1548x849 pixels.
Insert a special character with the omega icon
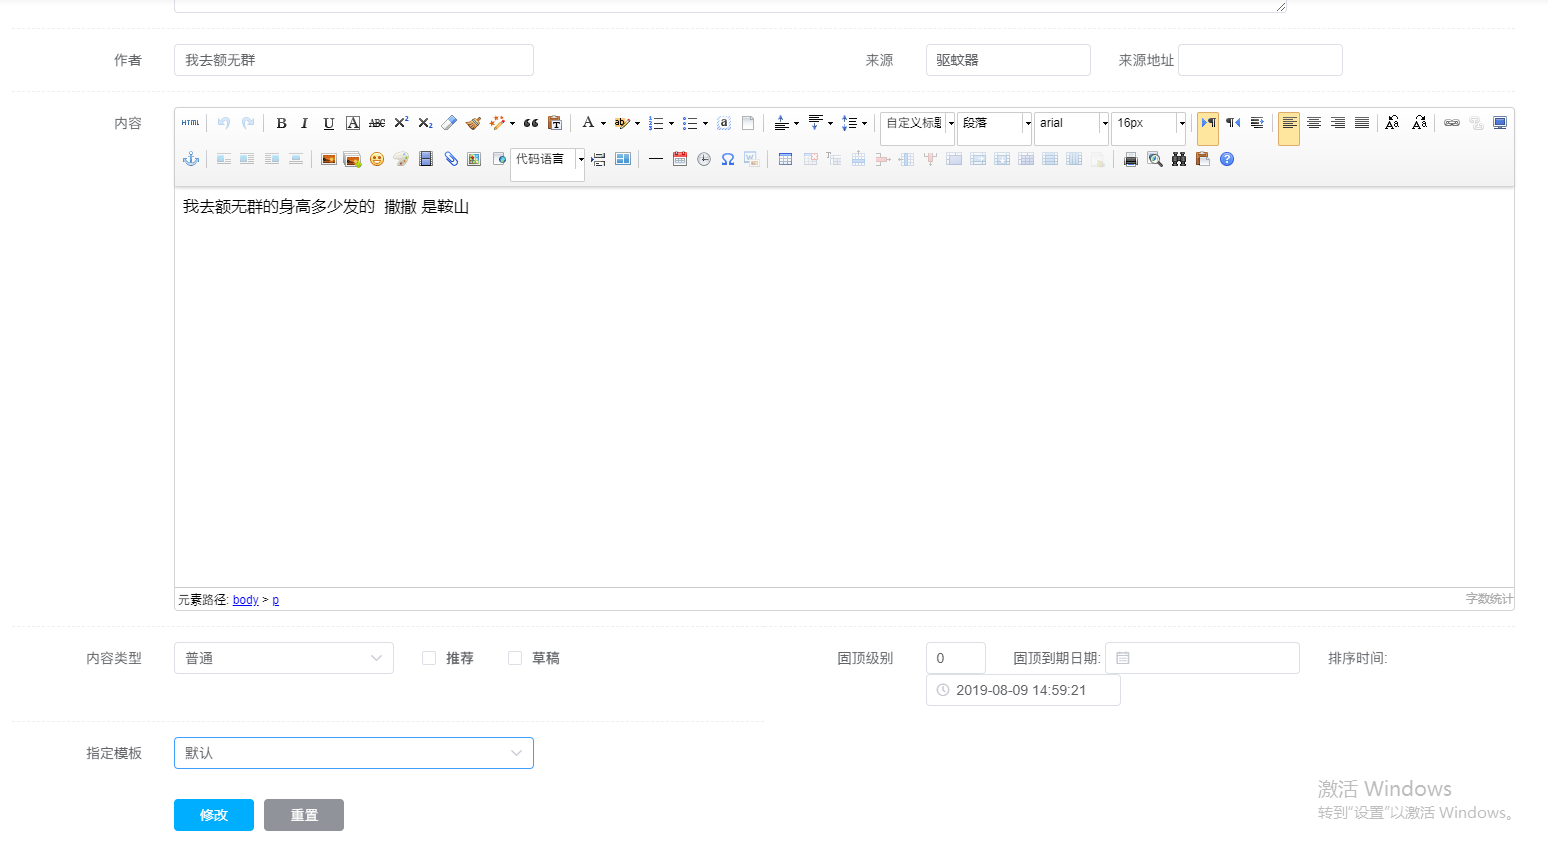point(727,159)
